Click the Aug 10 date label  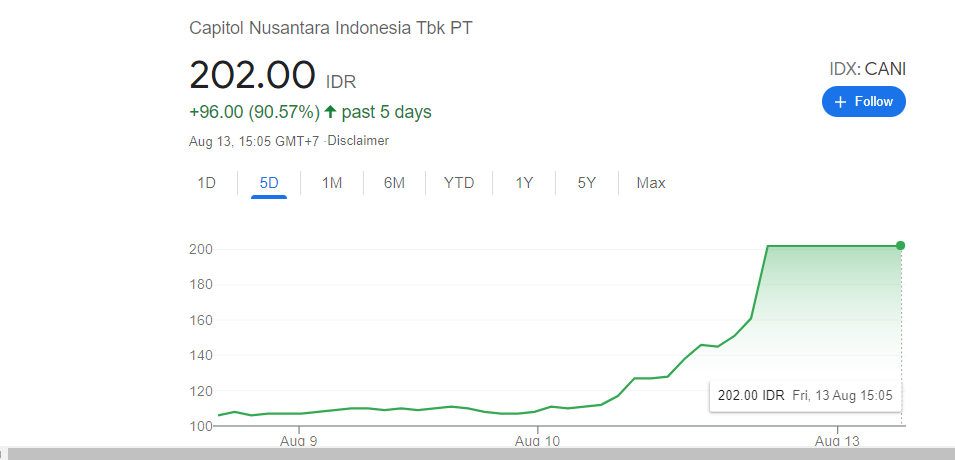(x=538, y=440)
